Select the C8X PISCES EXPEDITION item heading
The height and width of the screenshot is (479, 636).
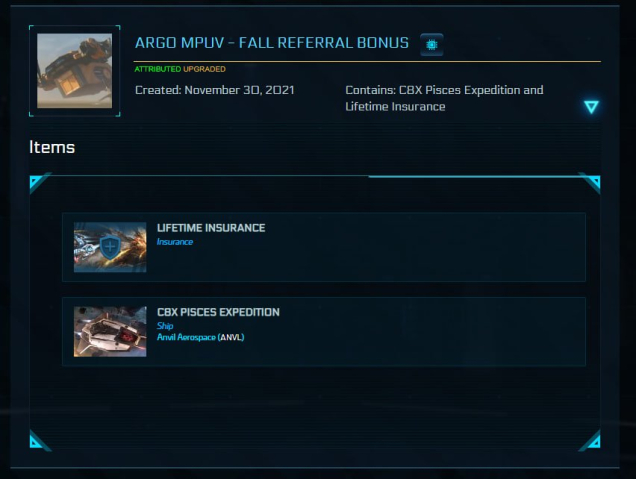click(x=218, y=312)
